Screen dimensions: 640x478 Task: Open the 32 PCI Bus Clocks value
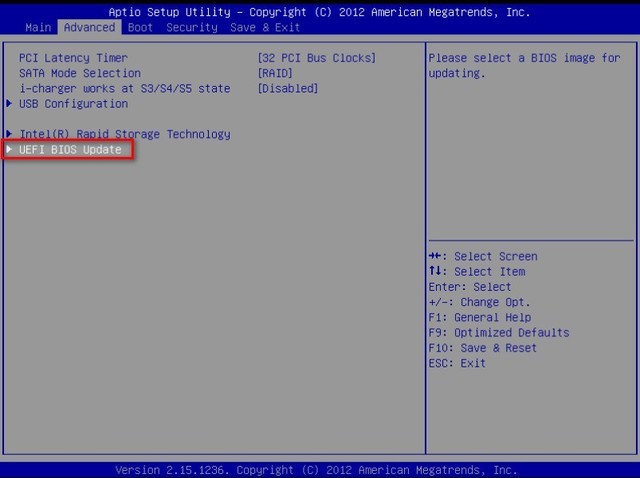[317, 58]
